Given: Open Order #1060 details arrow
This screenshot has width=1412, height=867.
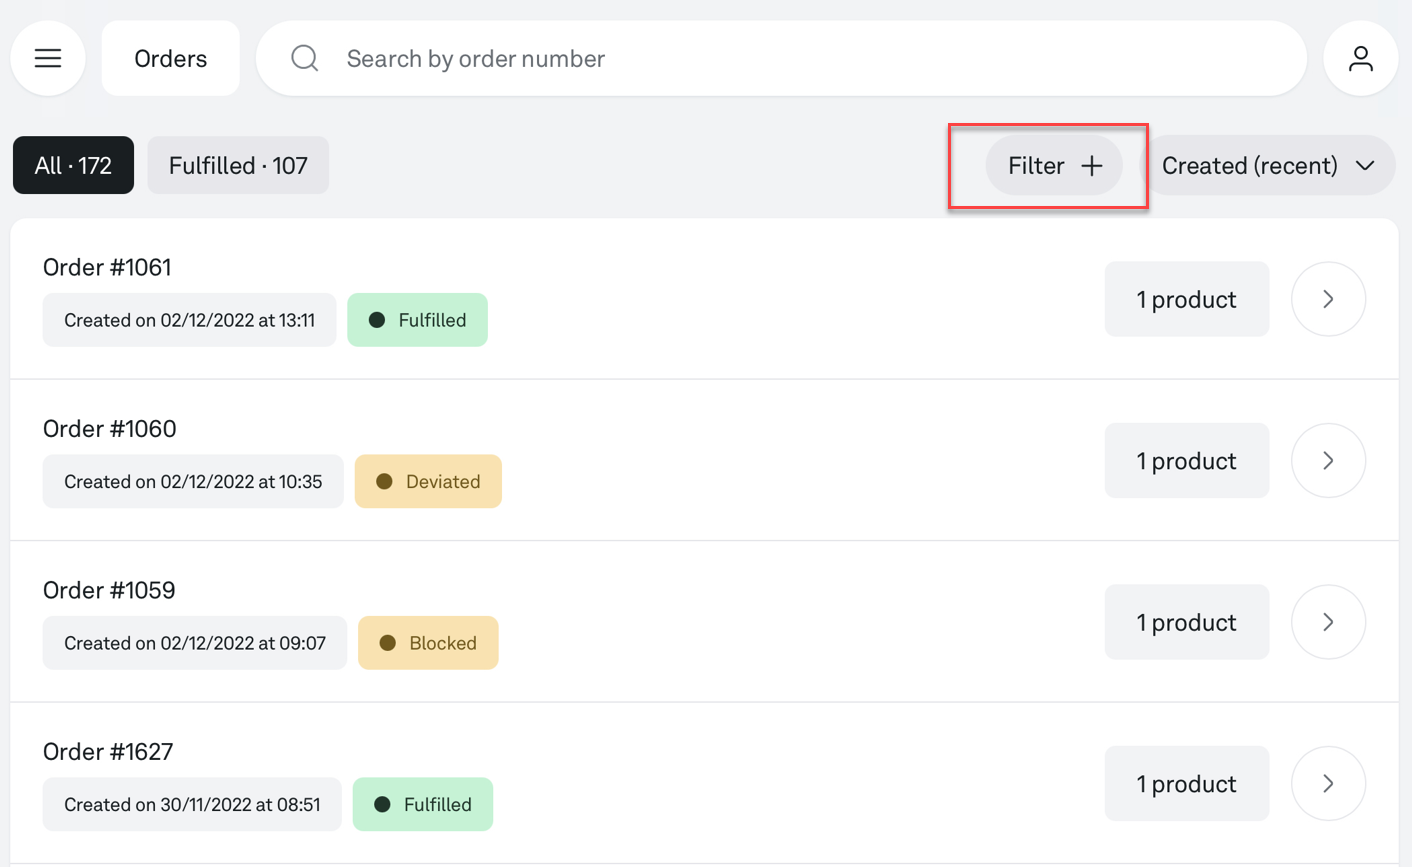Looking at the screenshot, I should (x=1328, y=461).
